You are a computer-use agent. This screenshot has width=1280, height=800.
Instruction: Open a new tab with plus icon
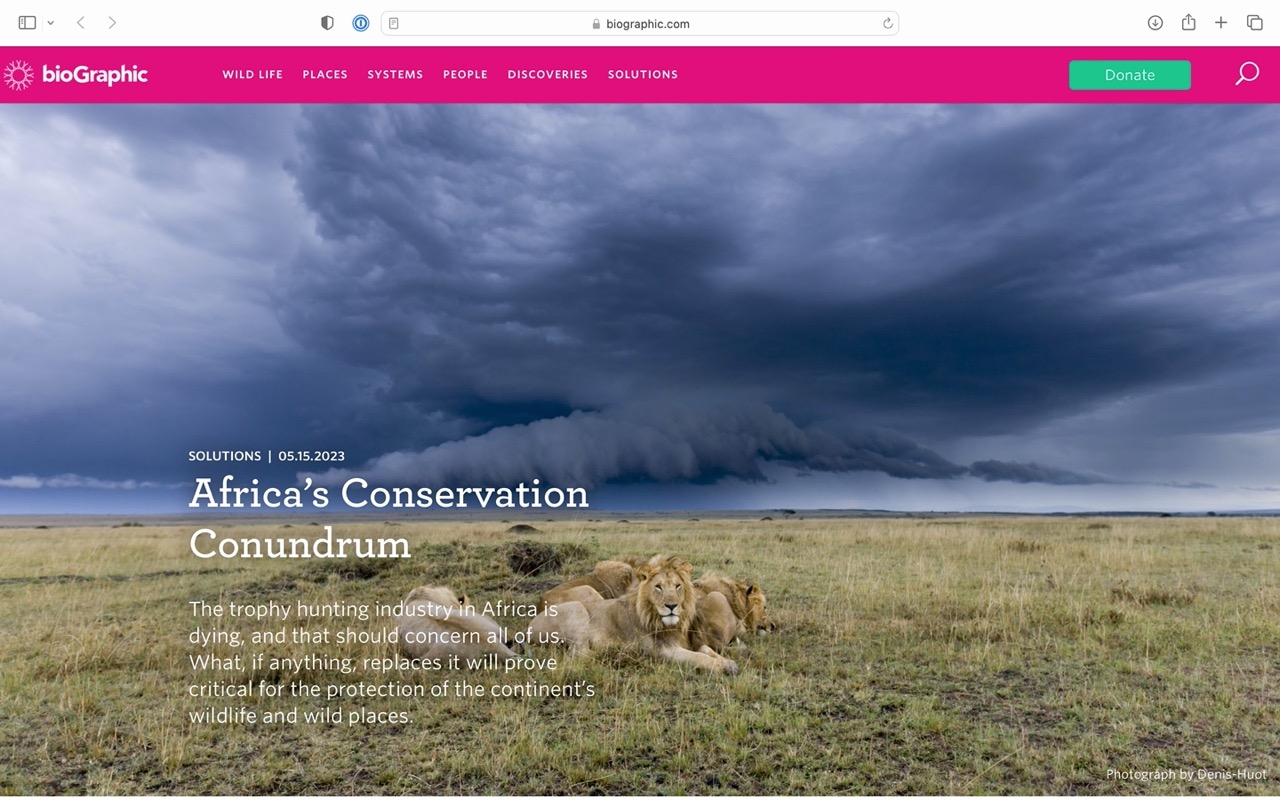tap(1221, 23)
